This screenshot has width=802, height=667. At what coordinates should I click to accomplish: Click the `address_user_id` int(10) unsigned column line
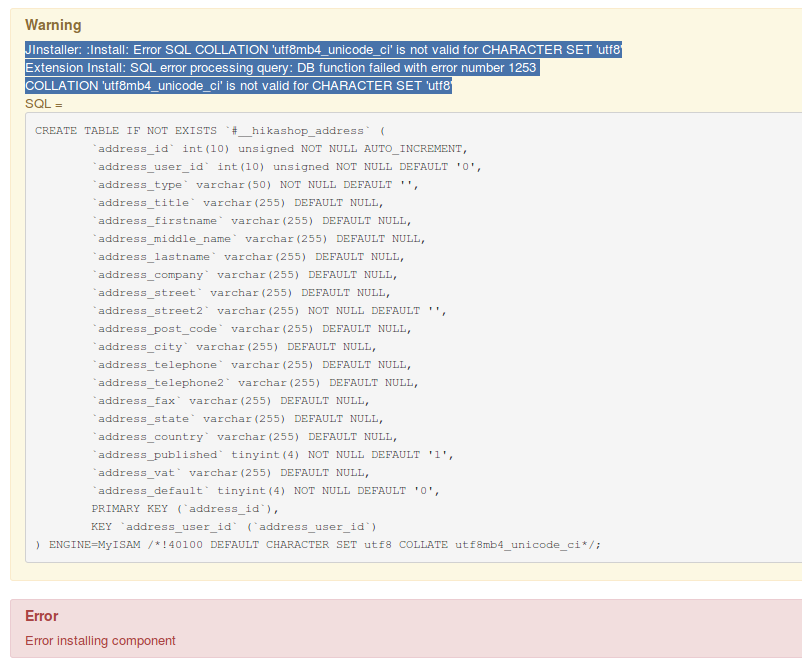[286, 167]
